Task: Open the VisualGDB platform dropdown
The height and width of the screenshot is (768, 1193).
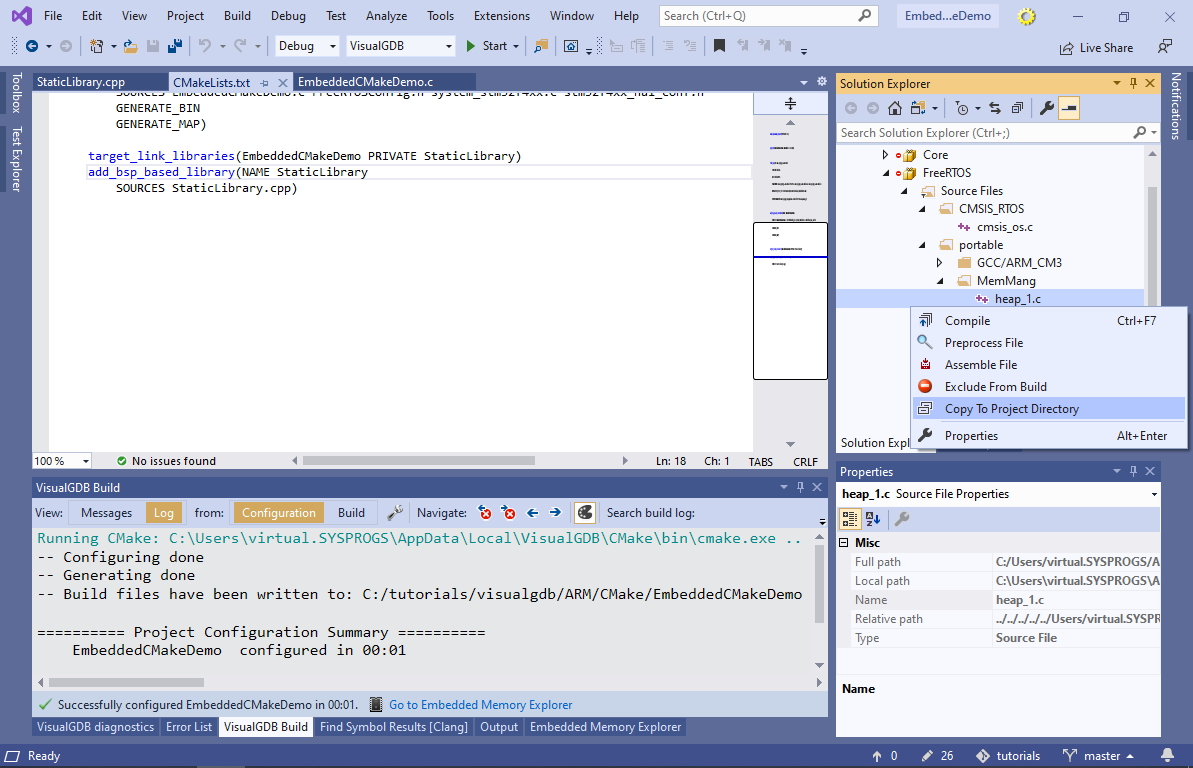Action: (401, 46)
